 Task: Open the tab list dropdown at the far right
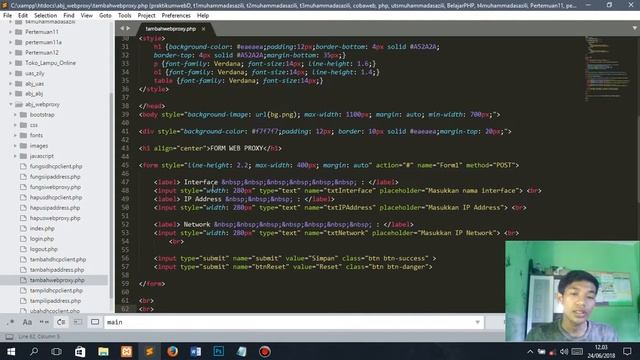click(x=634, y=28)
